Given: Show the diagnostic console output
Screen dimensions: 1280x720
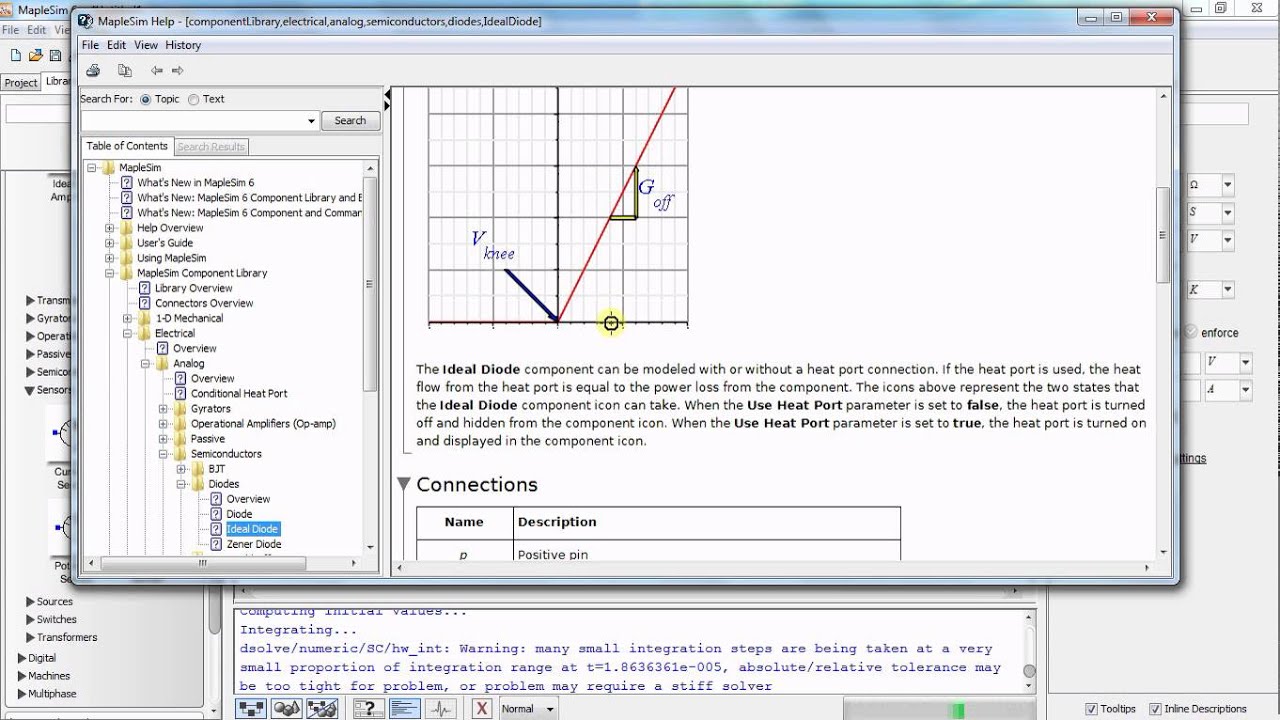Looking at the screenshot, I should tap(404, 708).
